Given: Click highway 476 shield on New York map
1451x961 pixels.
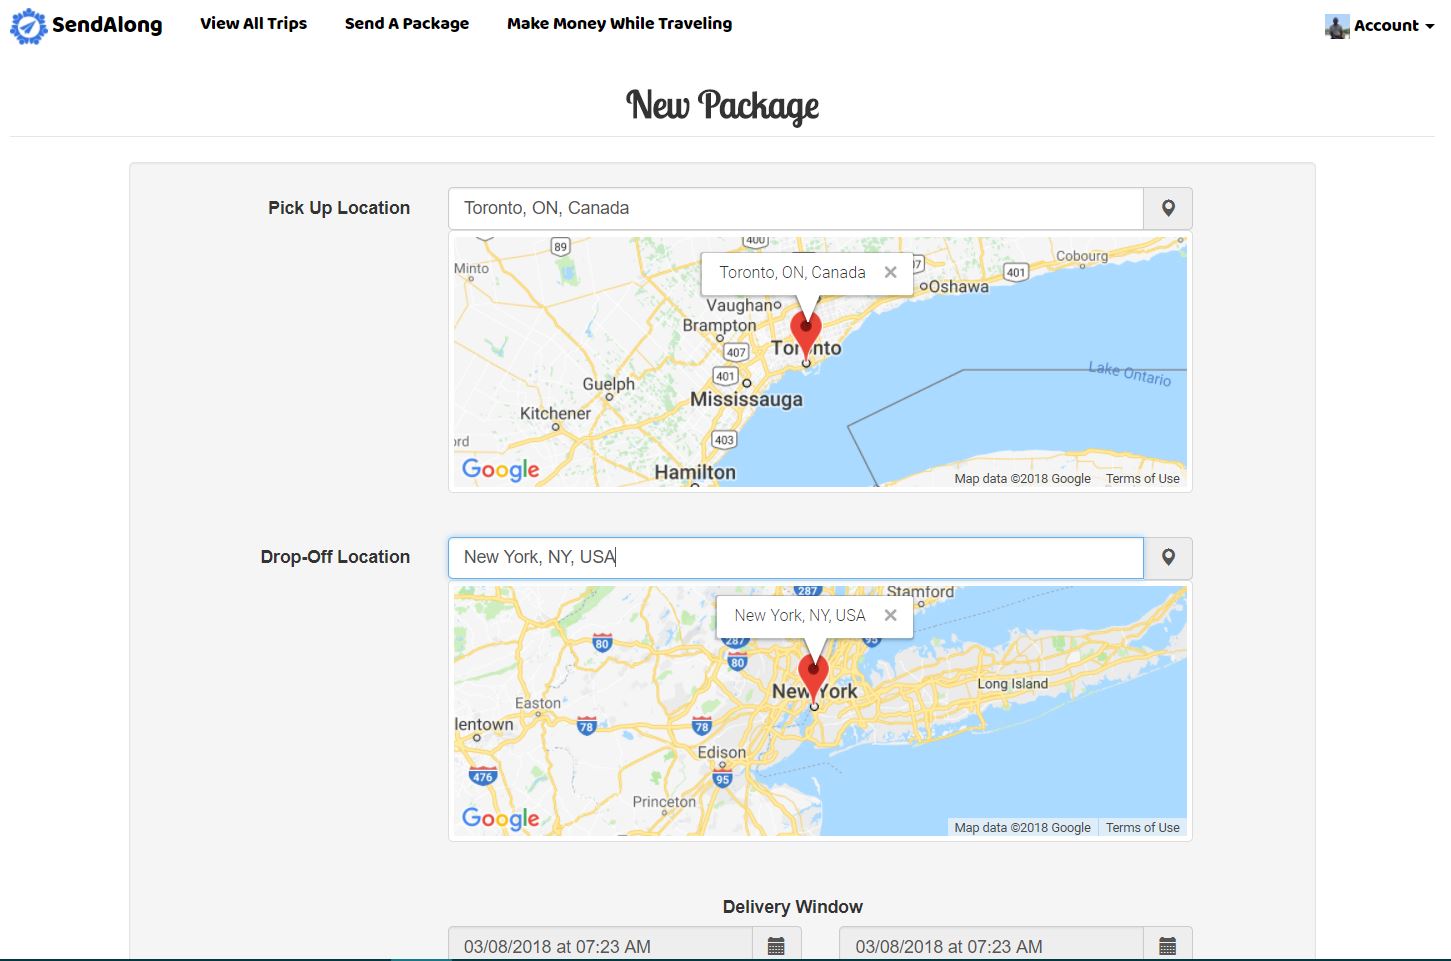Looking at the screenshot, I should click(483, 776).
